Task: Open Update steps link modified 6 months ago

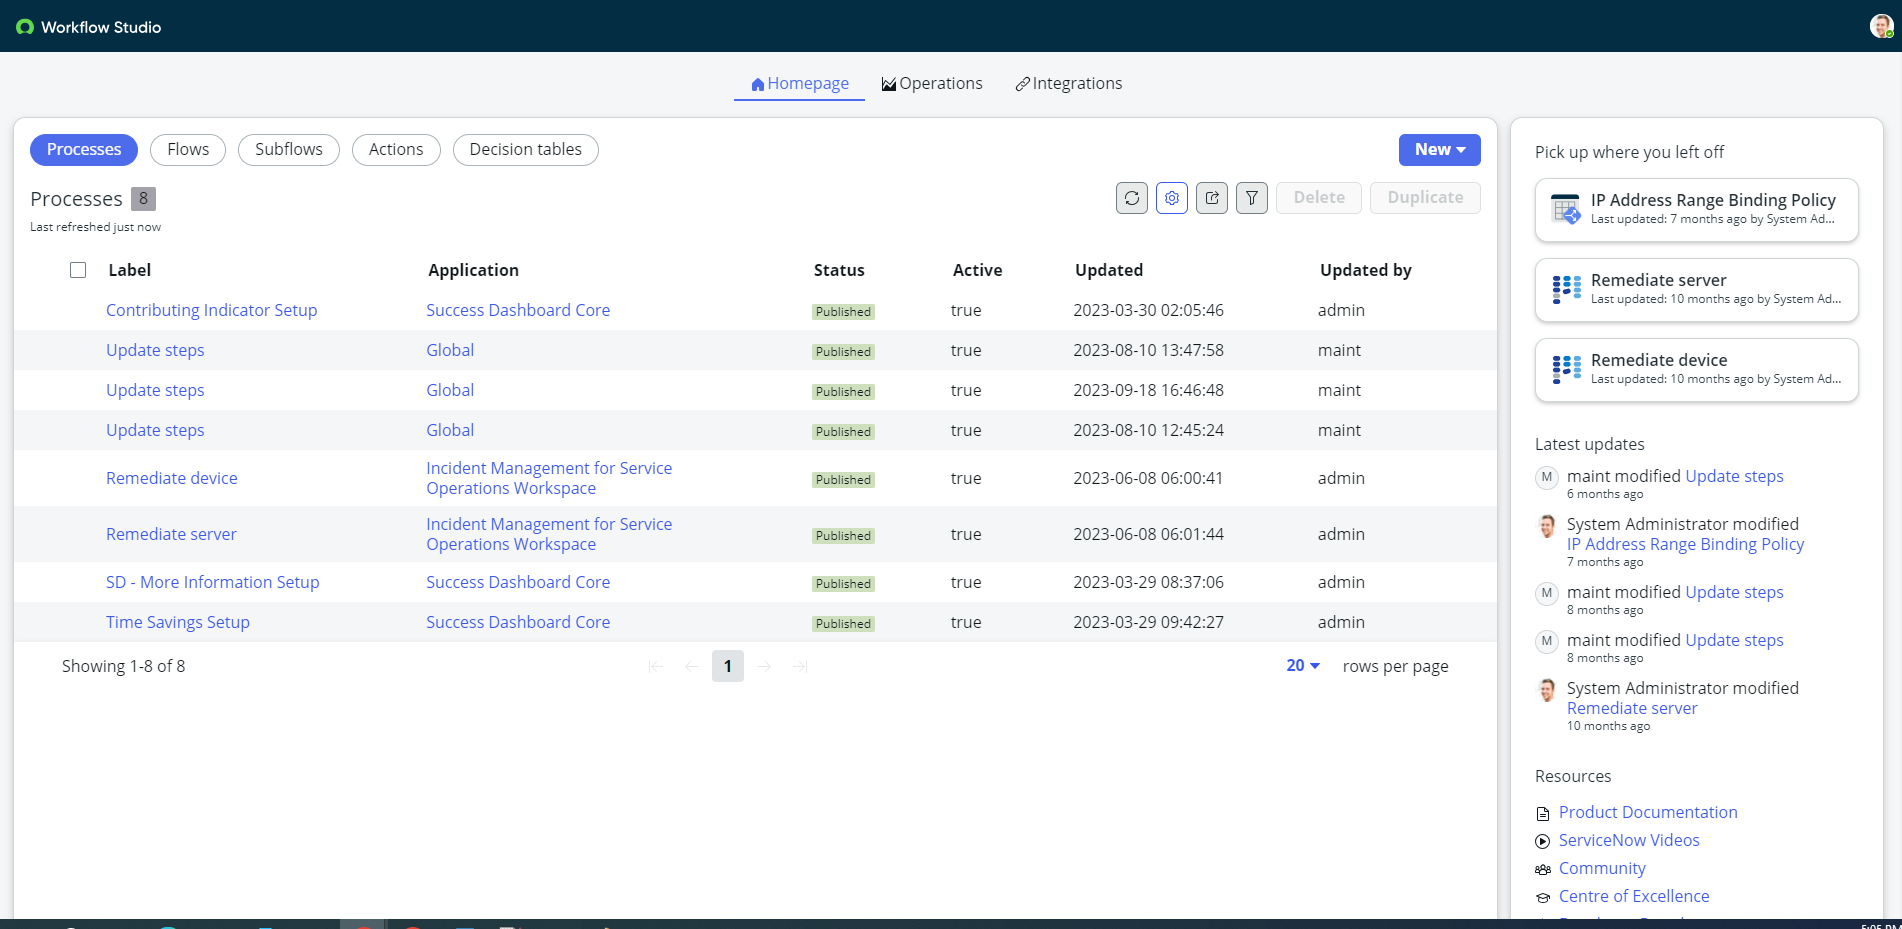Action: 1734,476
